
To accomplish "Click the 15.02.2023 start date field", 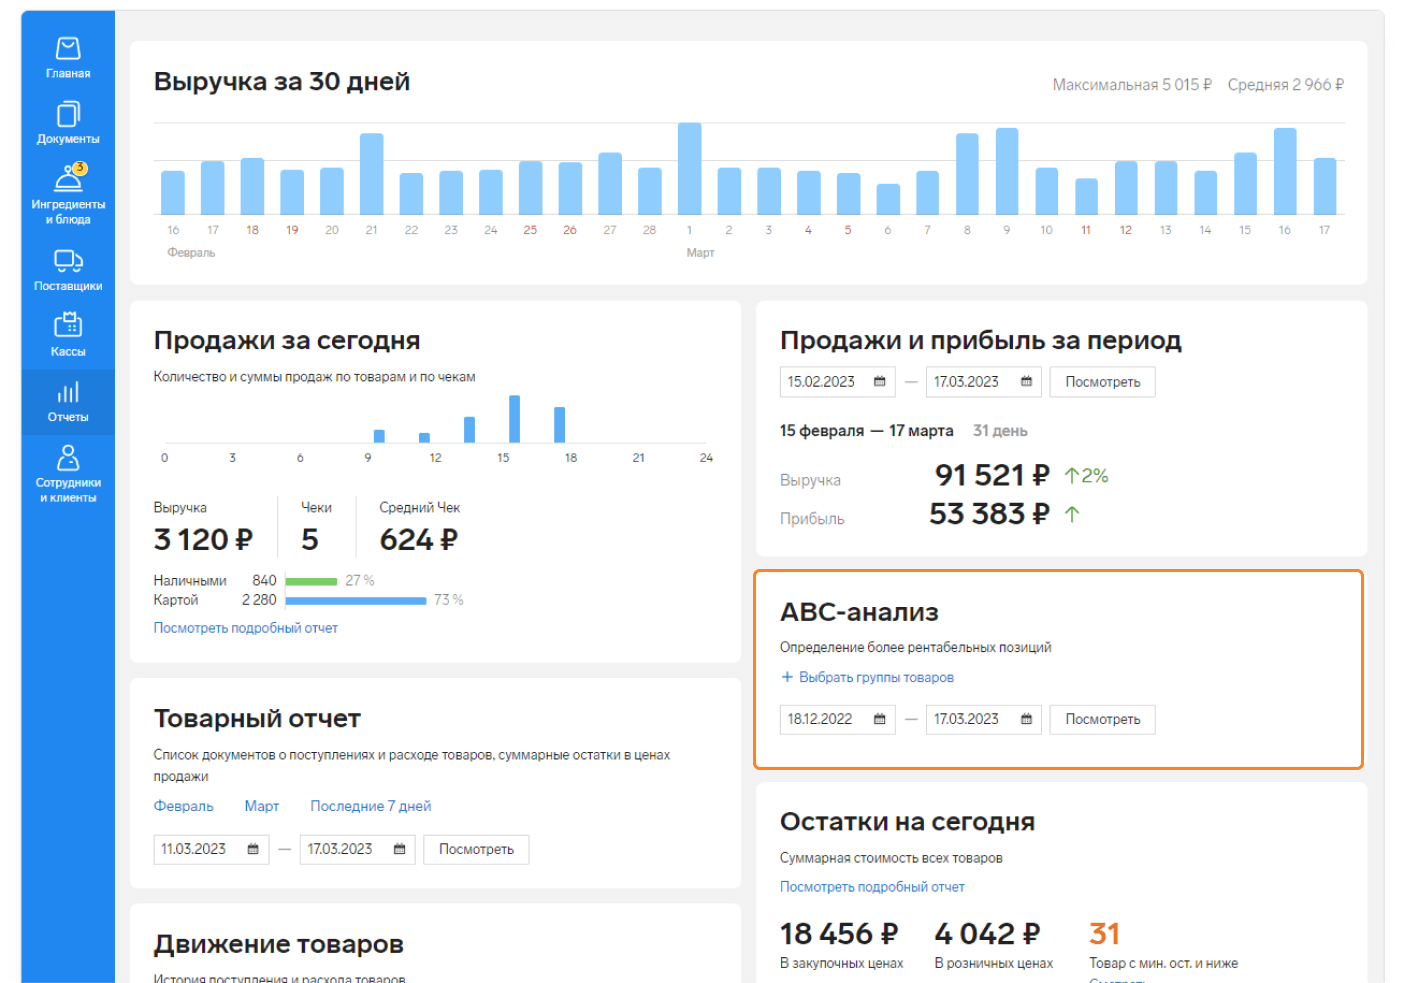I will [x=837, y=382].
